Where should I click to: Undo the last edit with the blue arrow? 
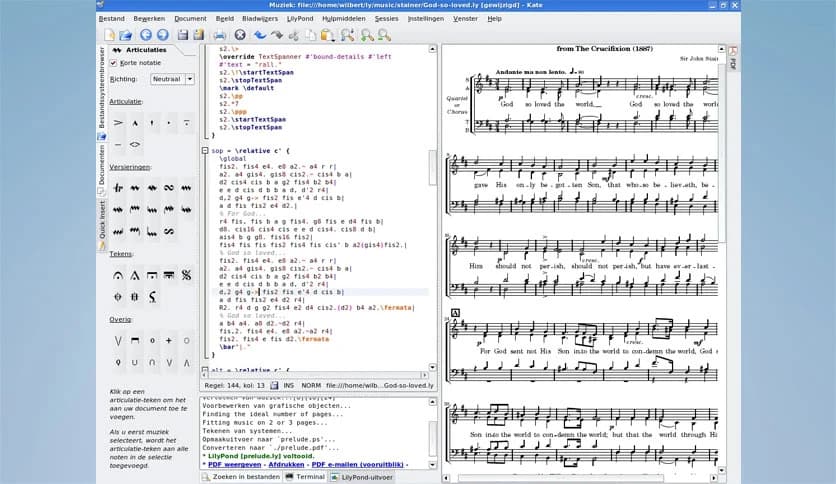260,35
